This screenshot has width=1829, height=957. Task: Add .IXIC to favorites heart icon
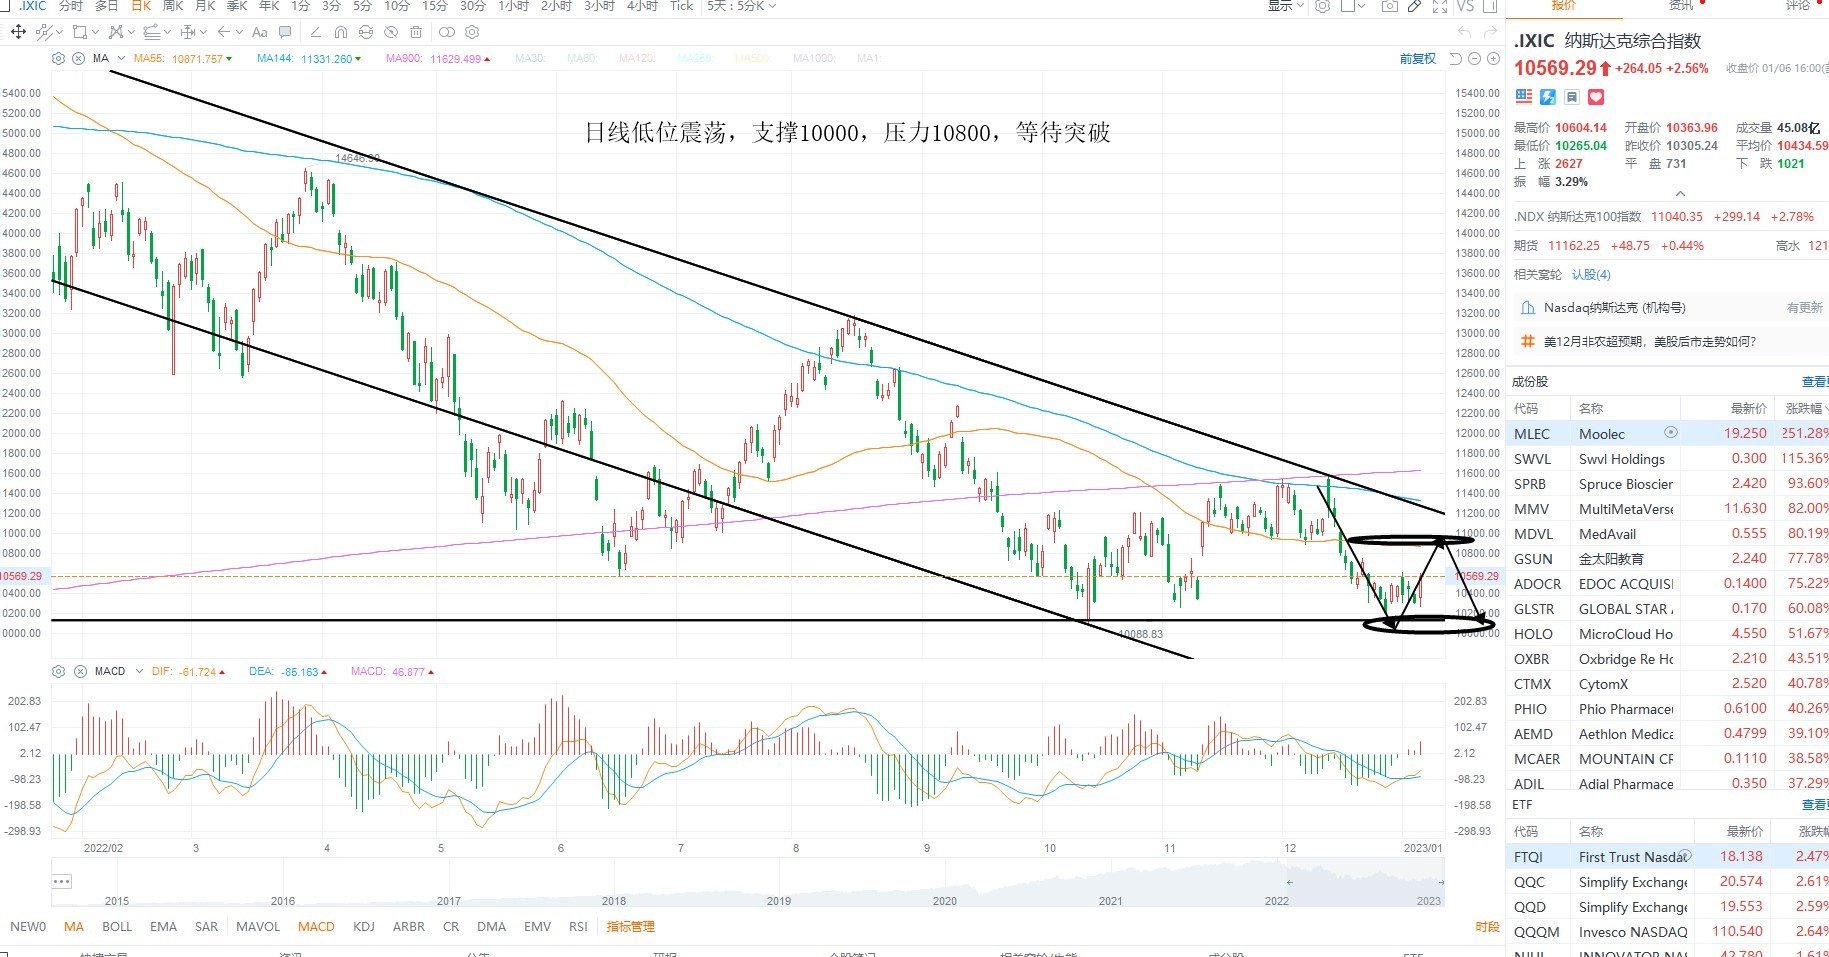(x=1596, y=97)
